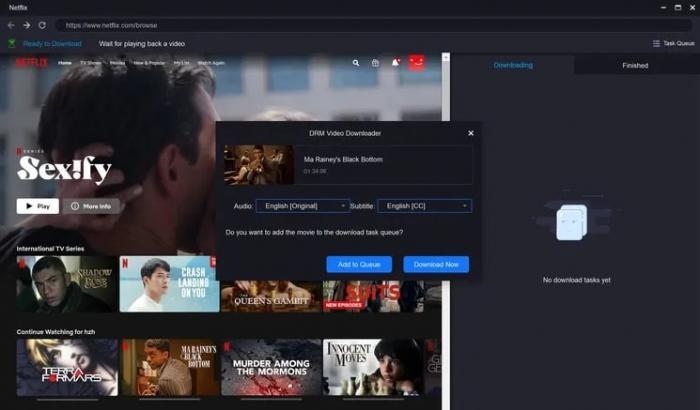
Task: Focus the netflix.com/browse address field
Action: (x=374, y=25)
